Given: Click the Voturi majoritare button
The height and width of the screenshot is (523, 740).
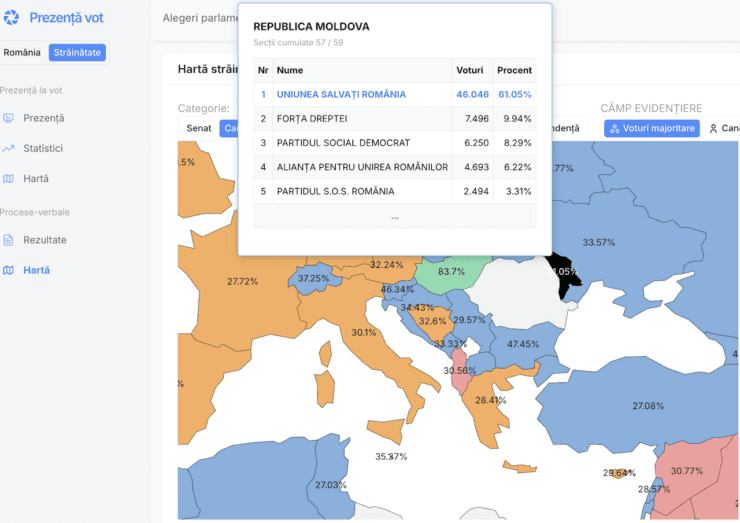Looking at the screenshot, I should coord(651,129).
